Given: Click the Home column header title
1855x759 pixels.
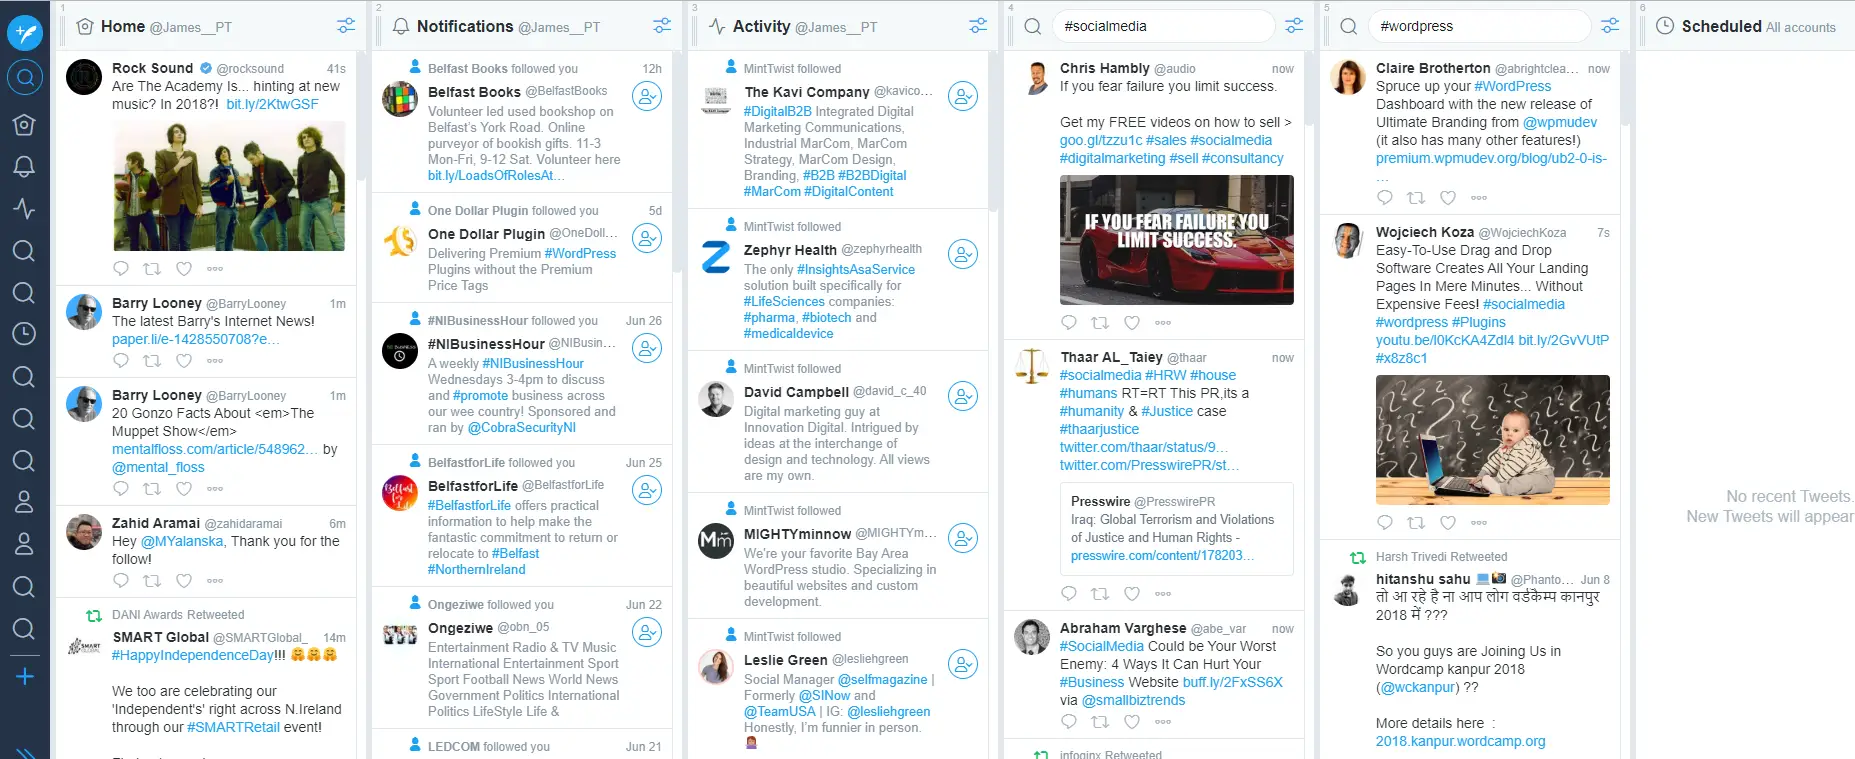Looking at the screenshot, I should (x=123, y=26).
